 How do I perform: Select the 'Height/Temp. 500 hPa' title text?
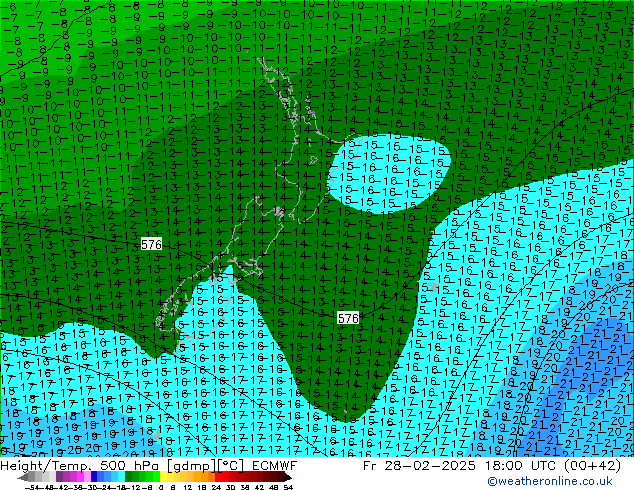point(81,466)
